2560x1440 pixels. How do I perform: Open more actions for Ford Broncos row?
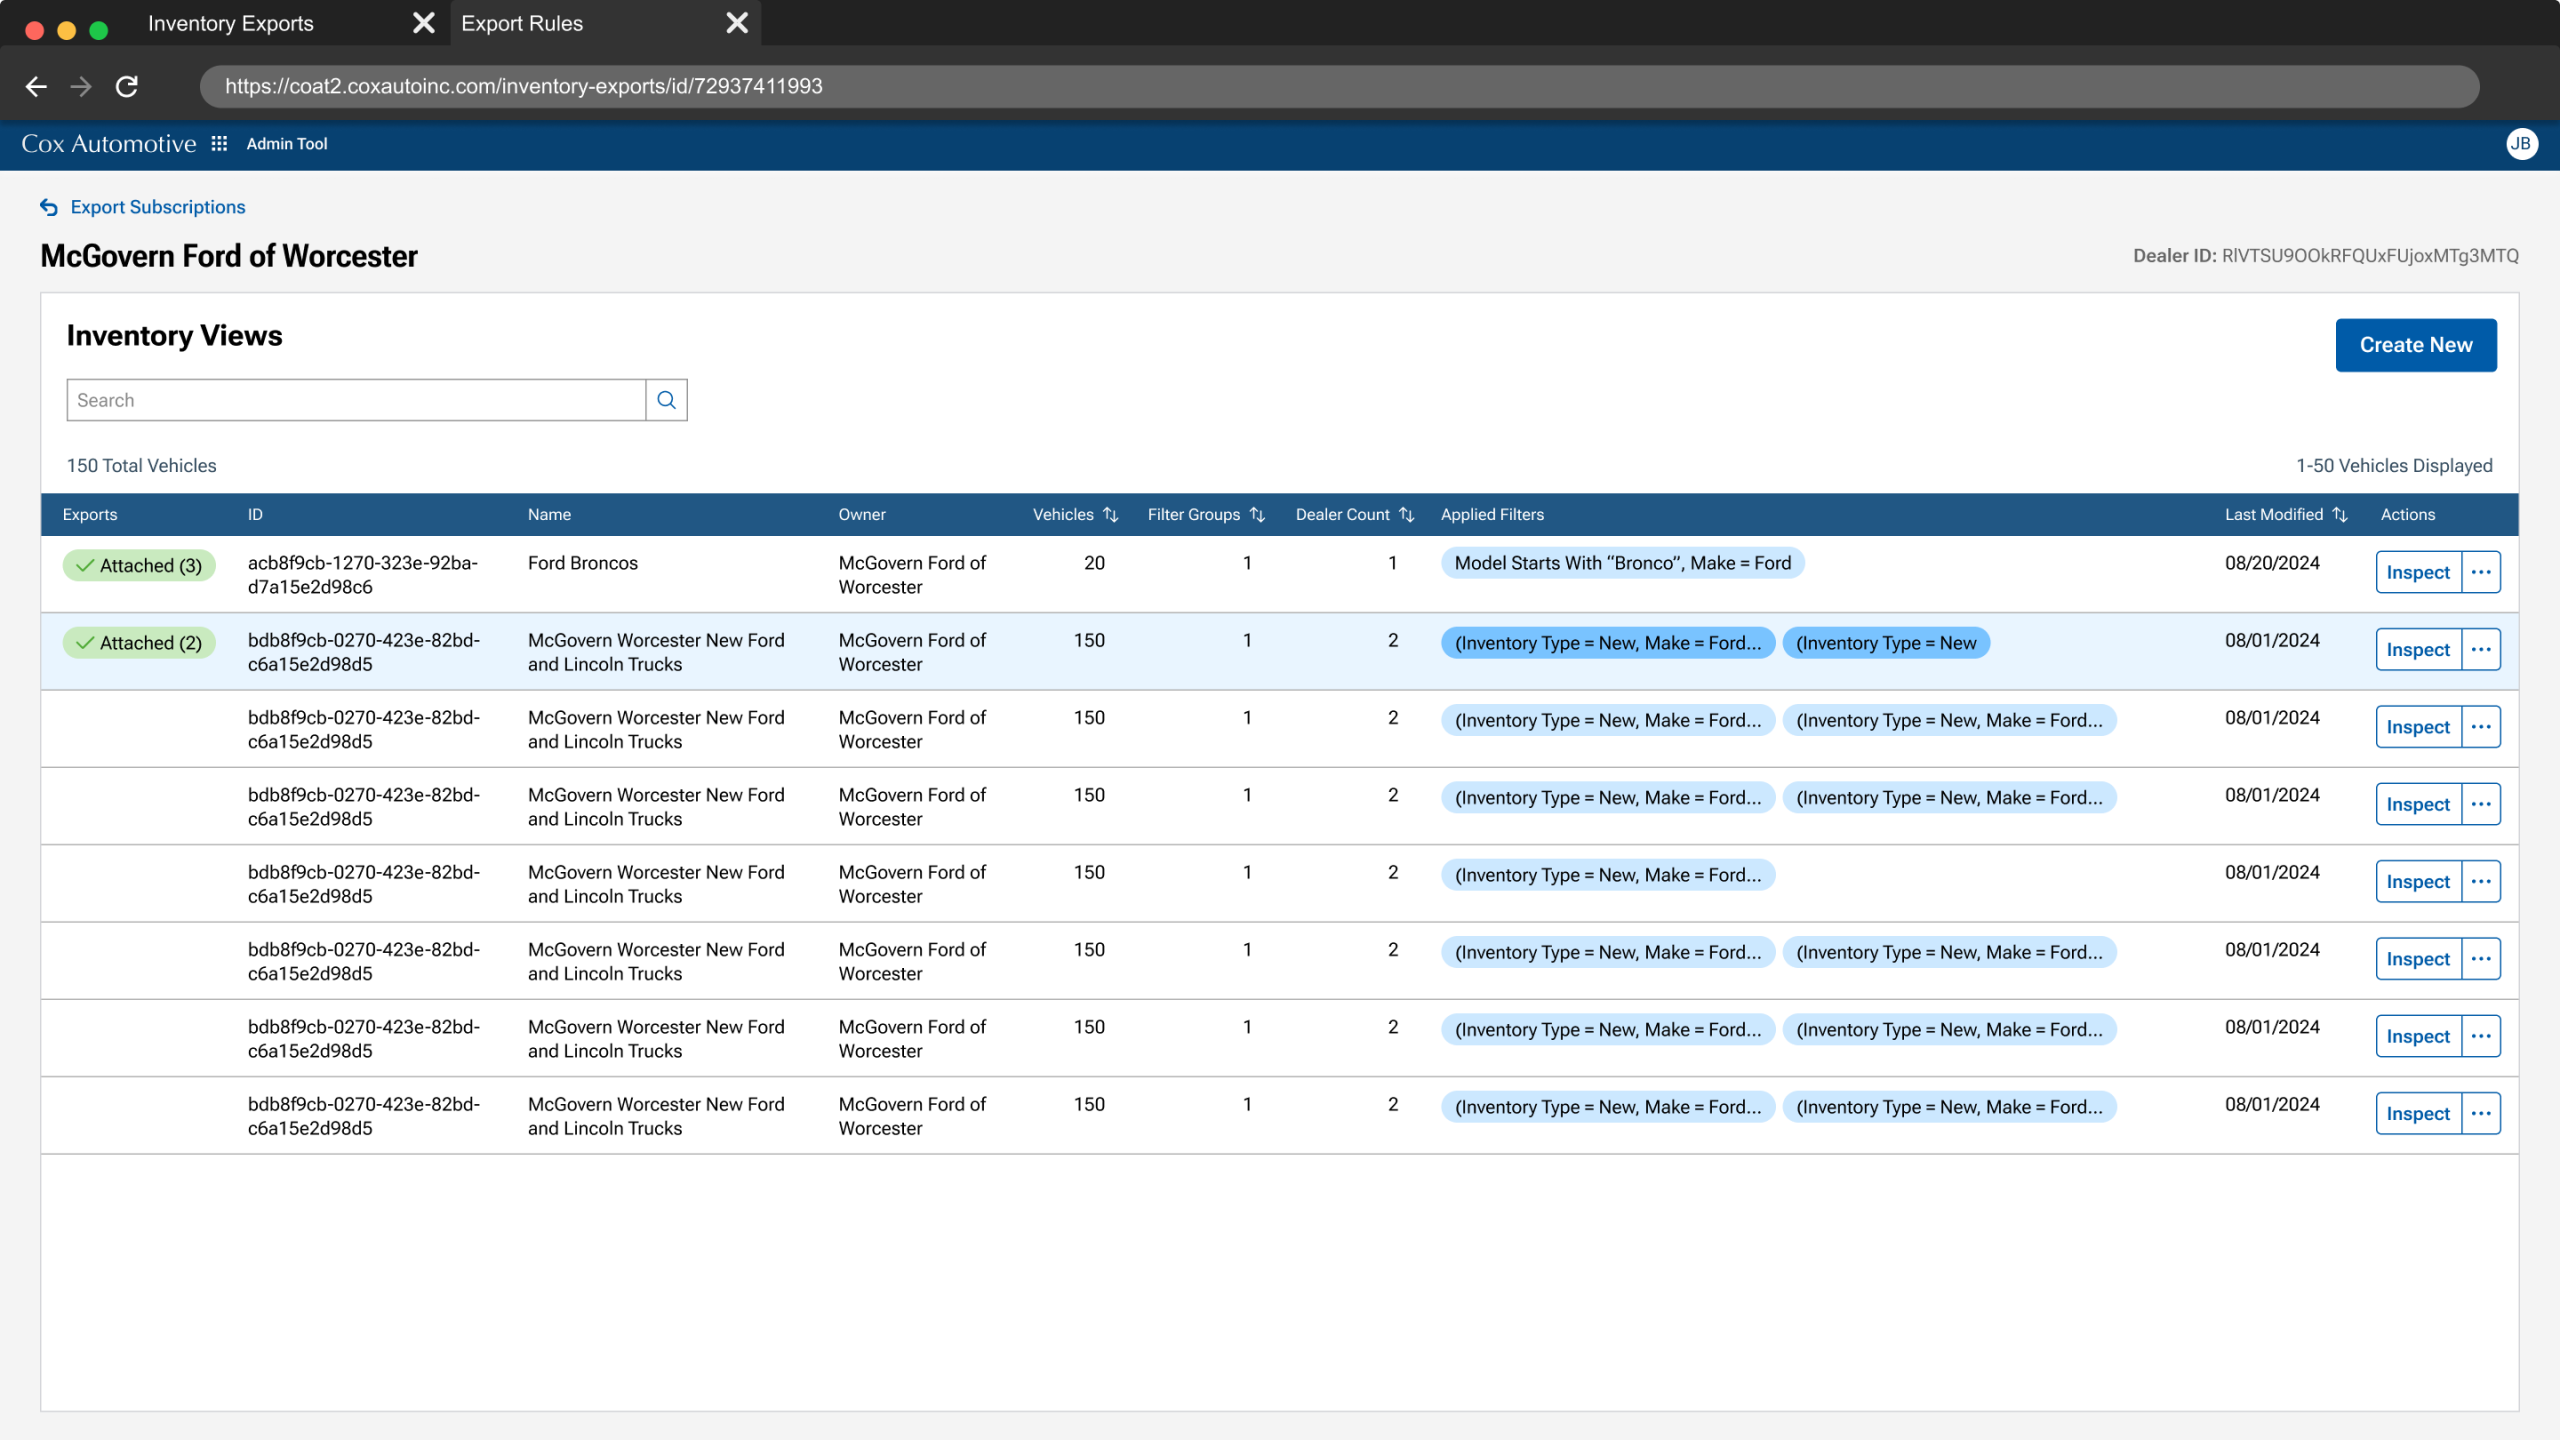(x=2481, y=572)
